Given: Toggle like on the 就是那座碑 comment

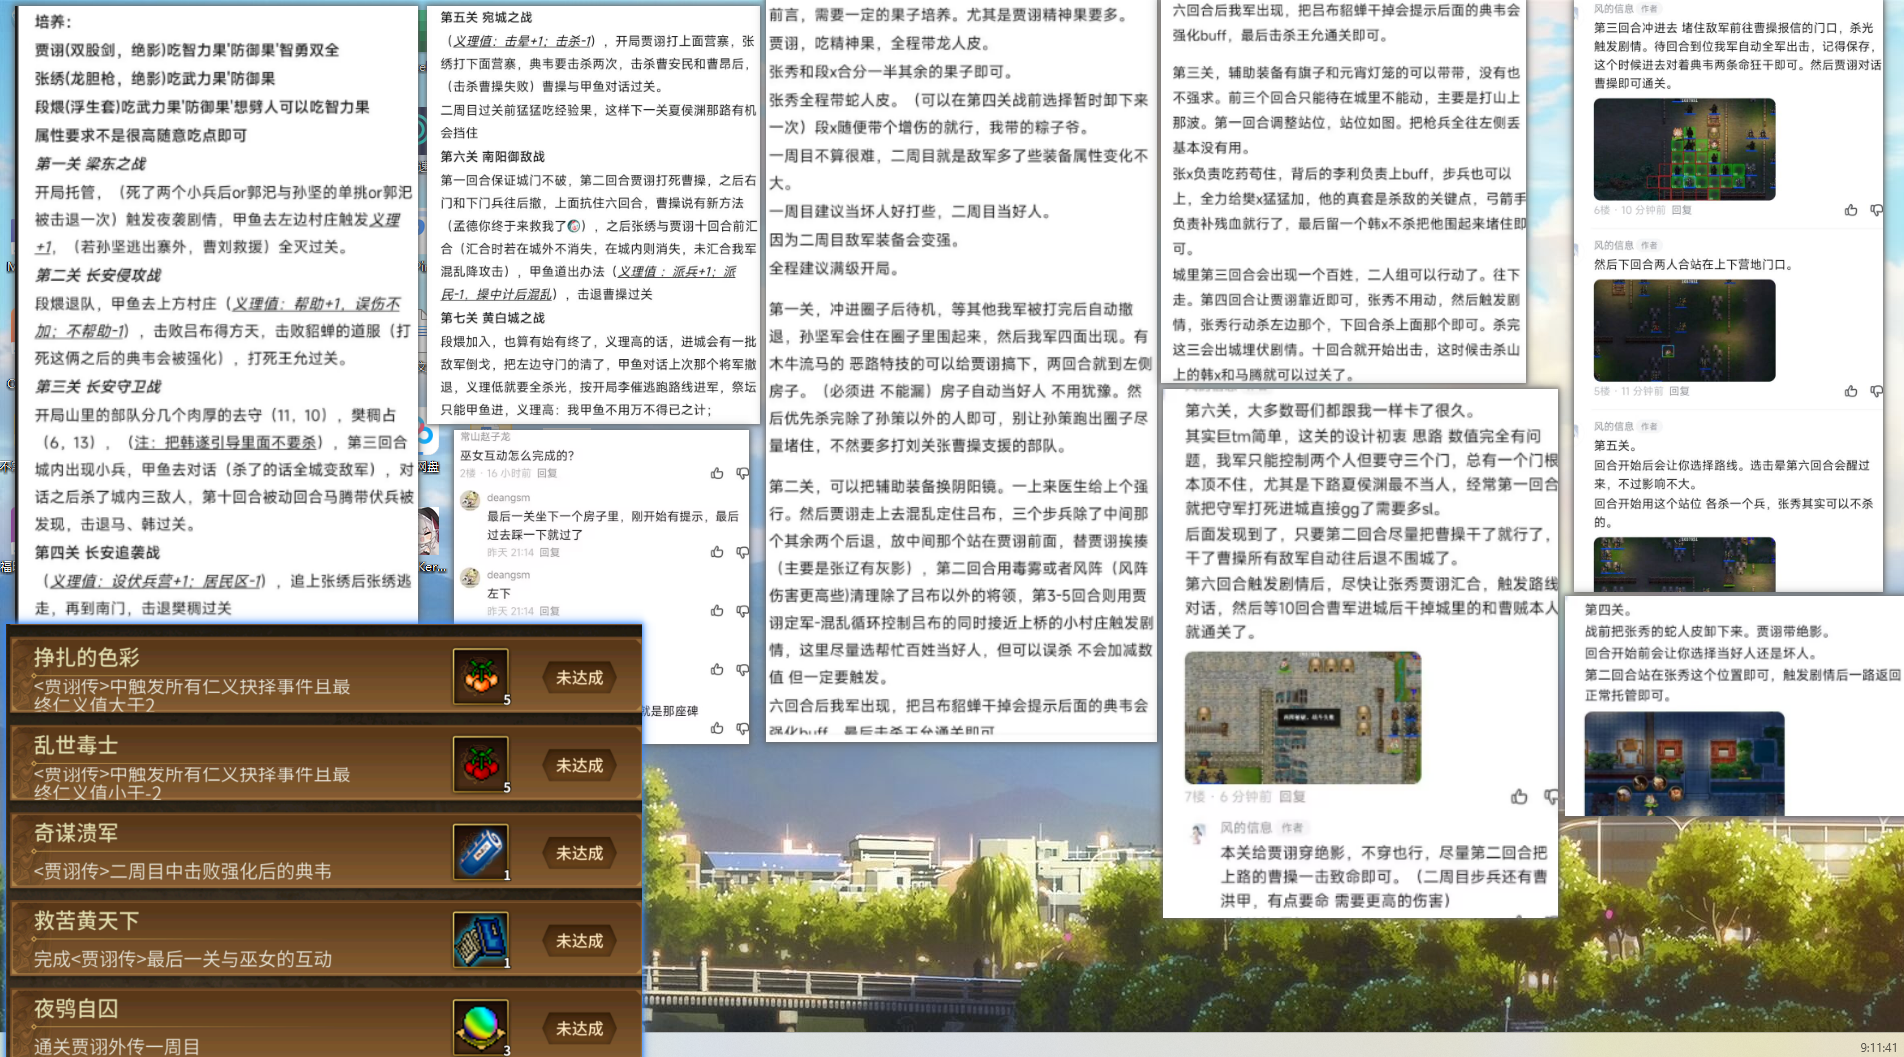Looking at the screenshot, I should 717,728.
